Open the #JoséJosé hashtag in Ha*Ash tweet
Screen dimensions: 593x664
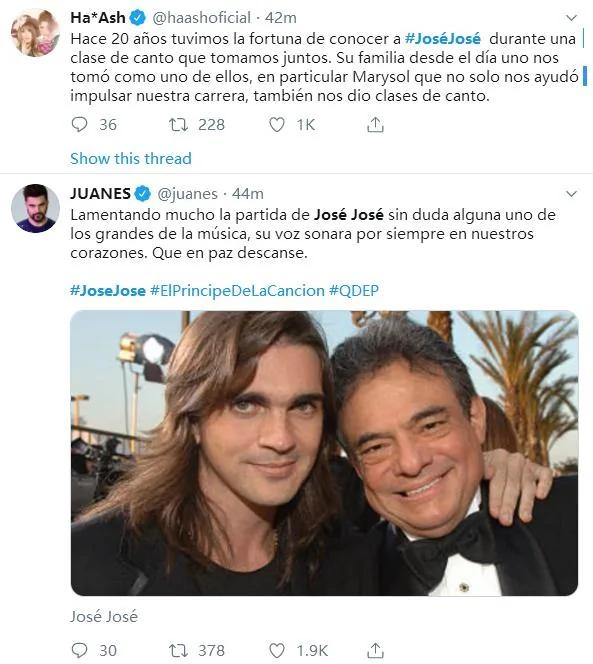tap(443, 39)
